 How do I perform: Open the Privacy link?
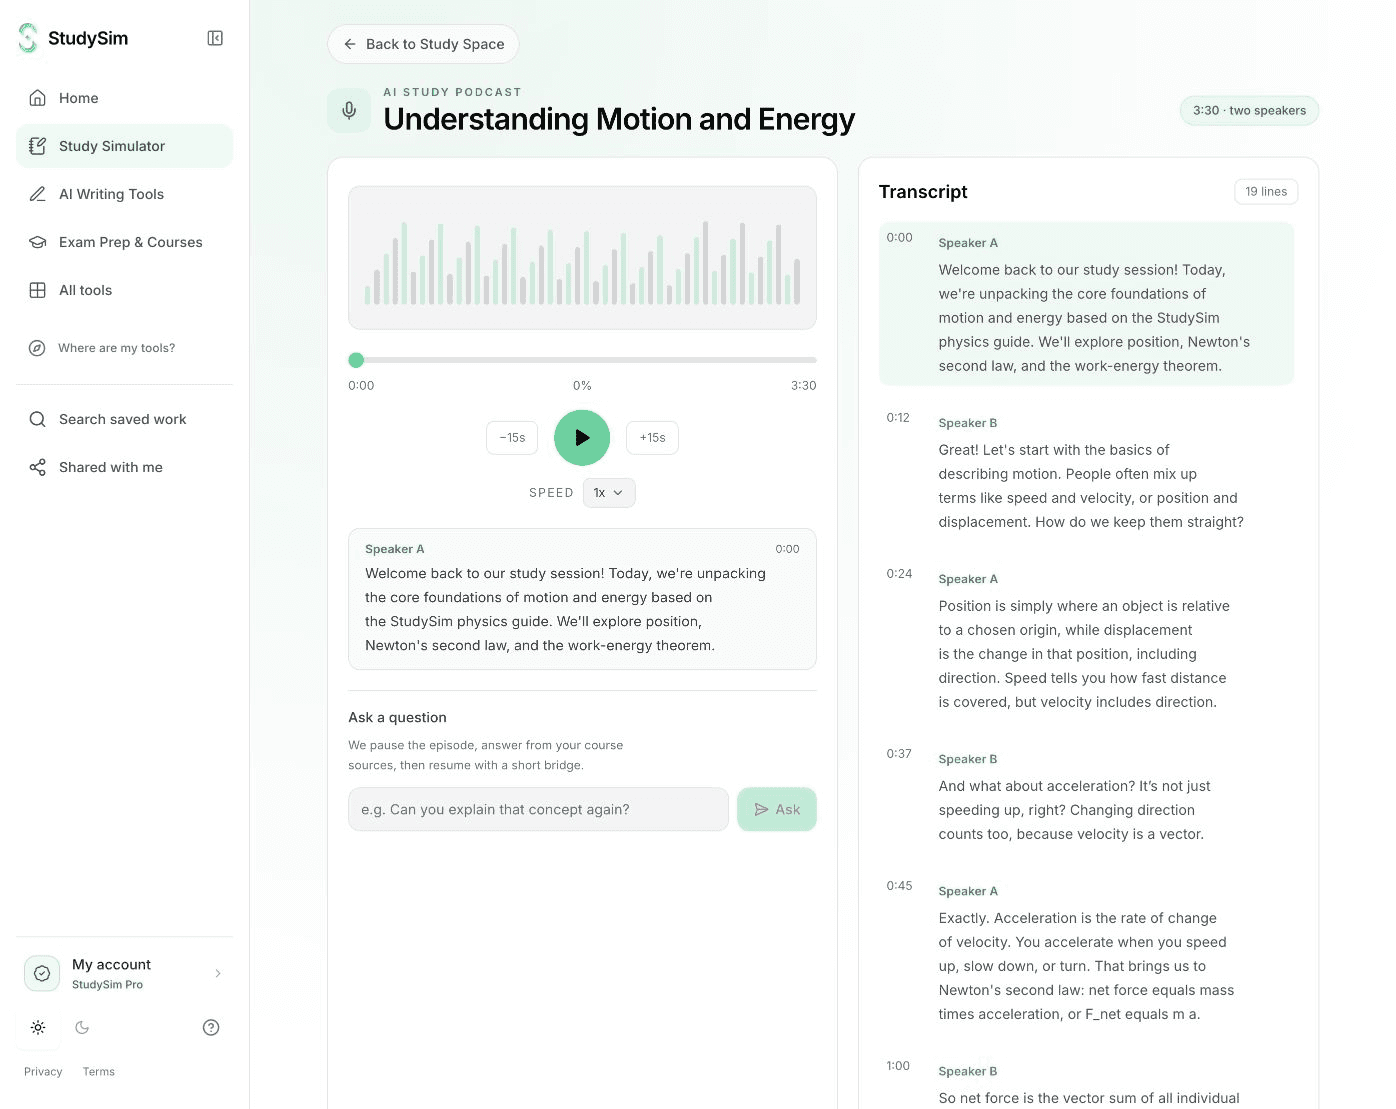click(43, 1071)
